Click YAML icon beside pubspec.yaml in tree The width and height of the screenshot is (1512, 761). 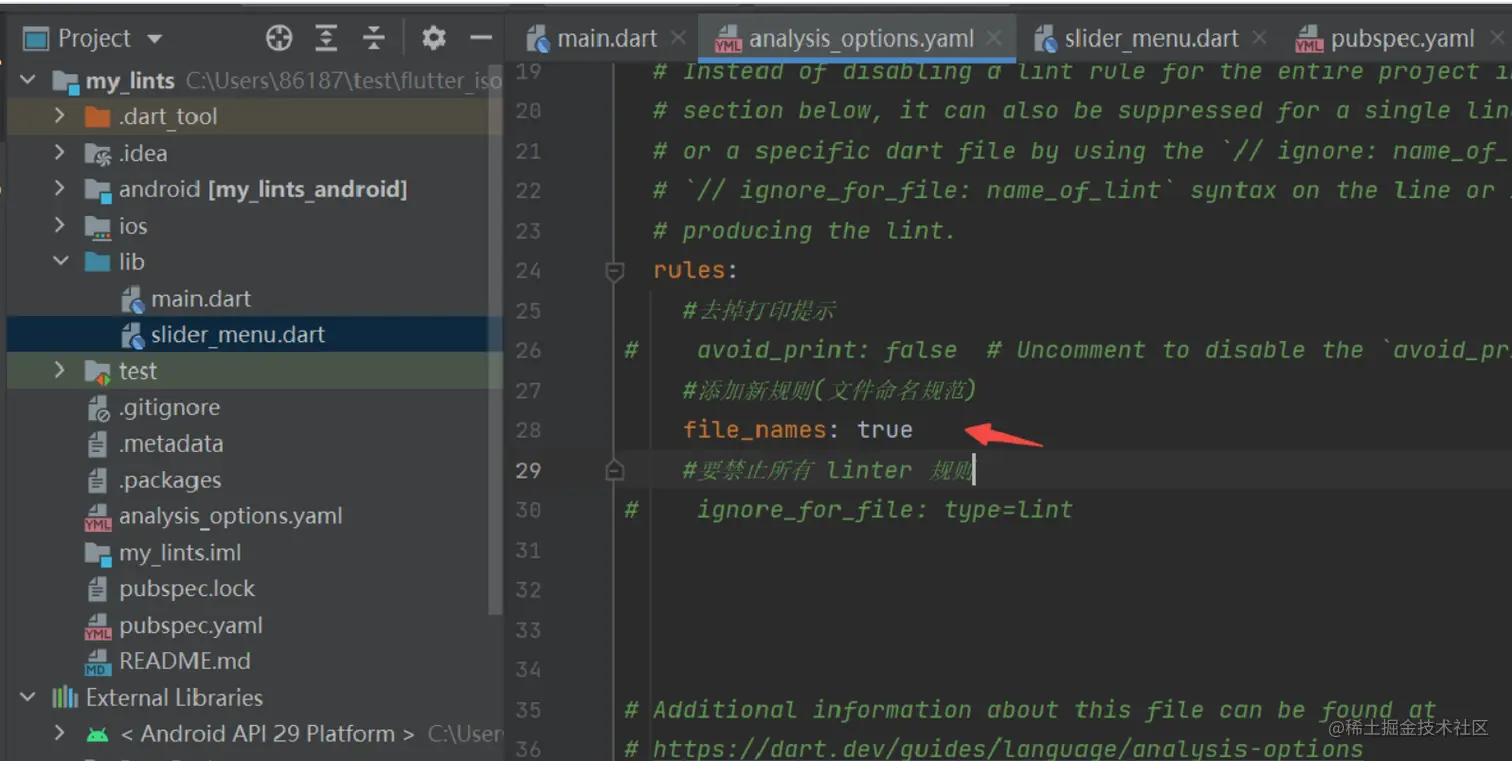[98, 626]
